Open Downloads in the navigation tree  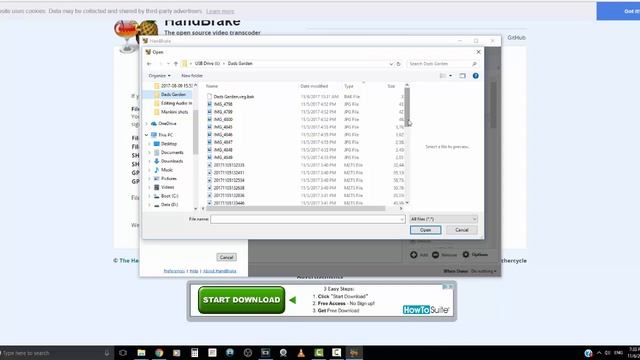[x=172, y=161]
